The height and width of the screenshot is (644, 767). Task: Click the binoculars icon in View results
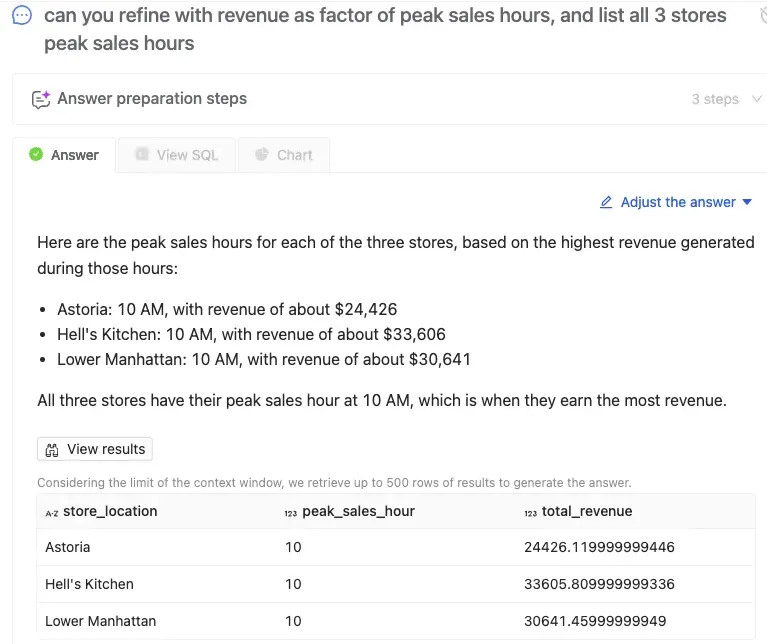tap(52, 450)
